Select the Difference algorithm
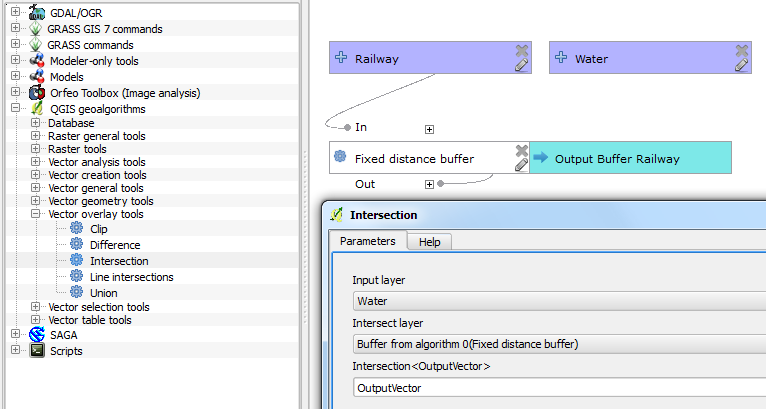The height and width of the screenshot is (409, 766). click(115, 245)
